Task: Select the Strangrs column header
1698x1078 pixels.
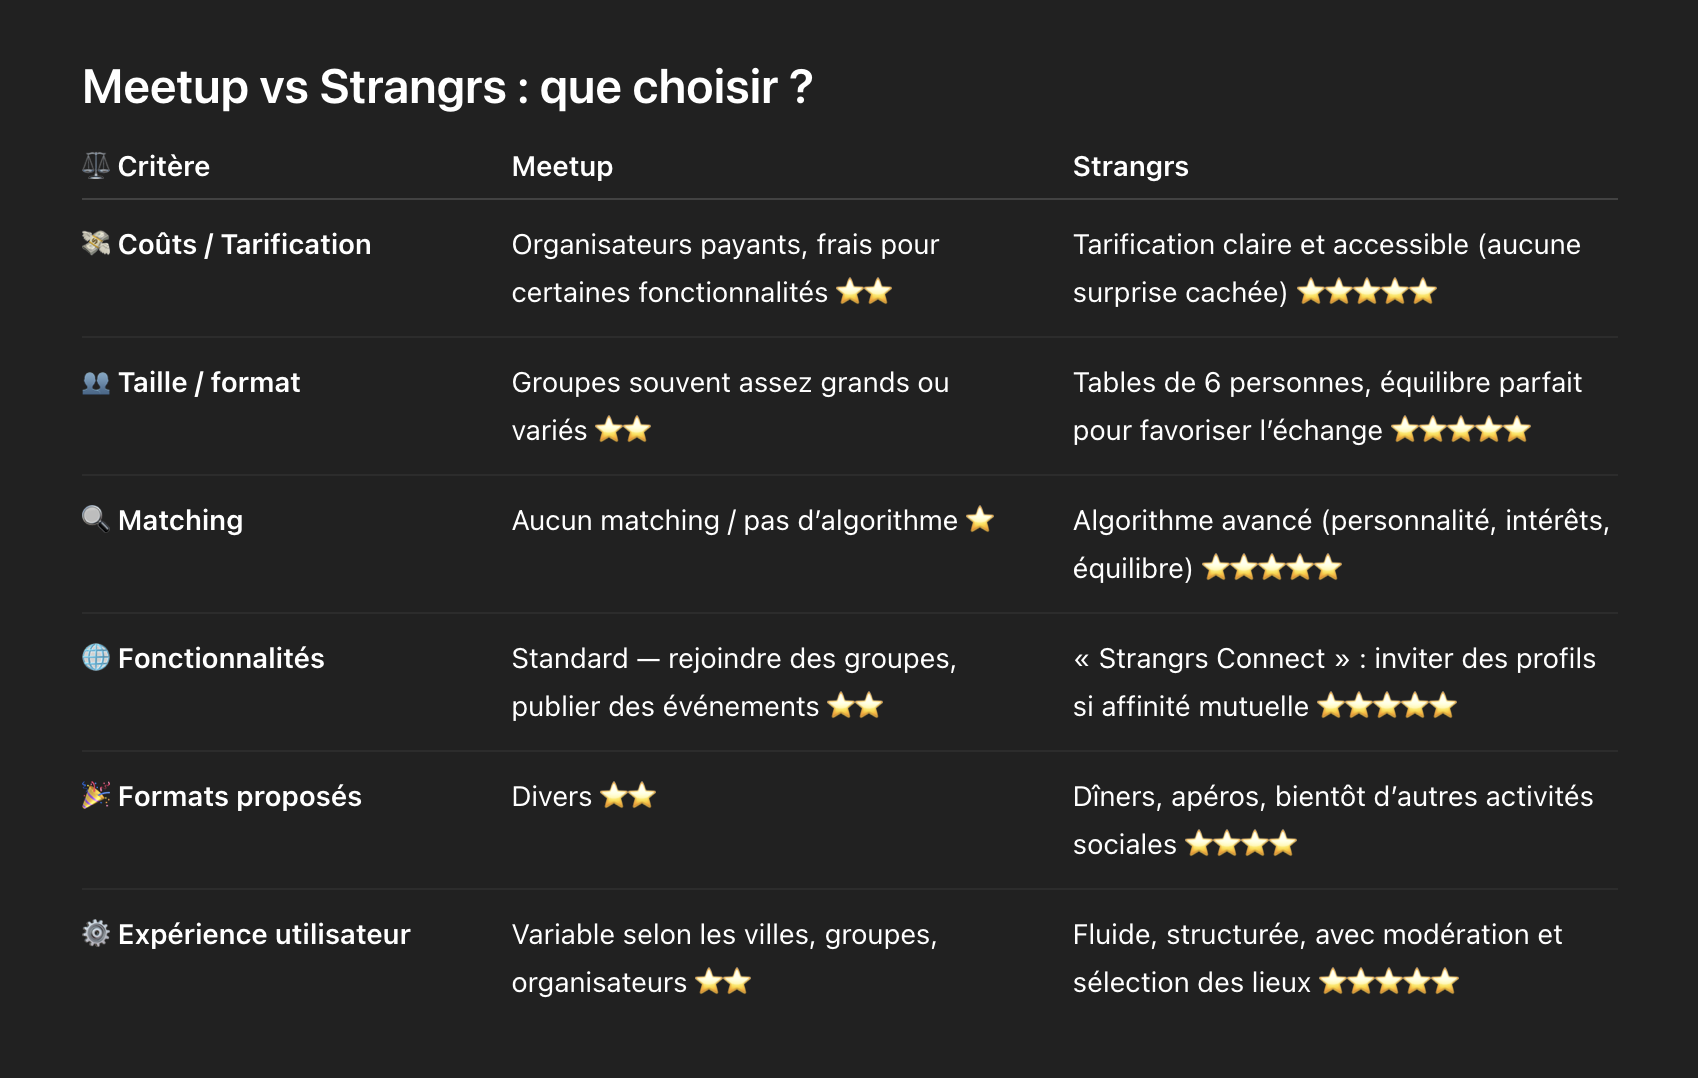Action: coord(1130,166)
